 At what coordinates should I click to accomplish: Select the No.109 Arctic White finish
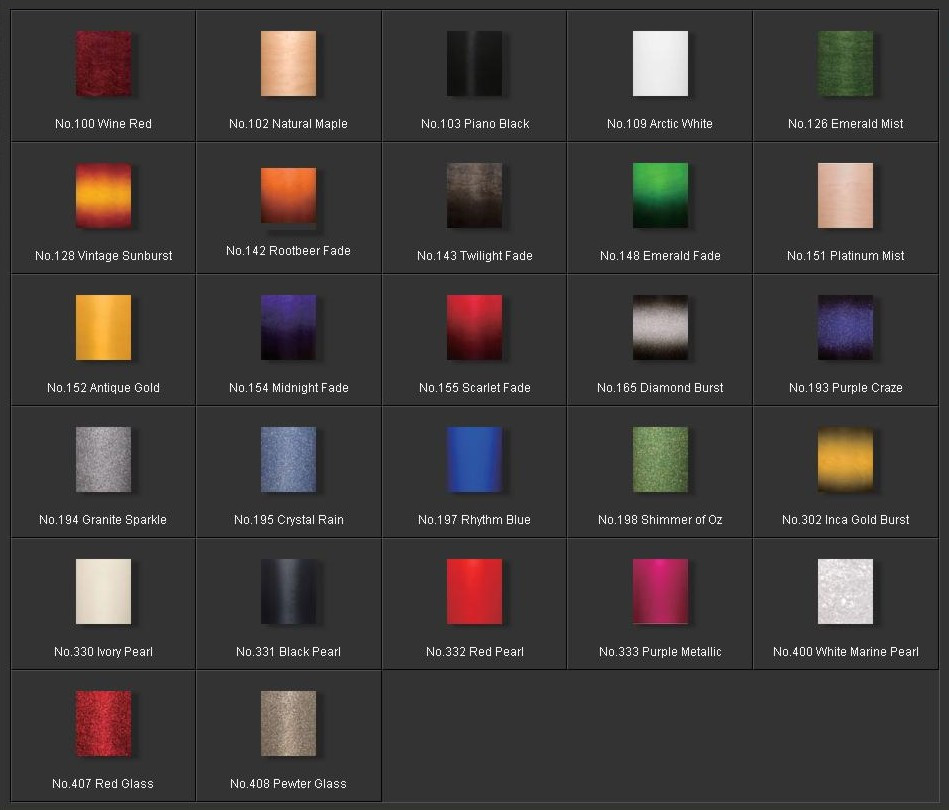pos(660,64)
